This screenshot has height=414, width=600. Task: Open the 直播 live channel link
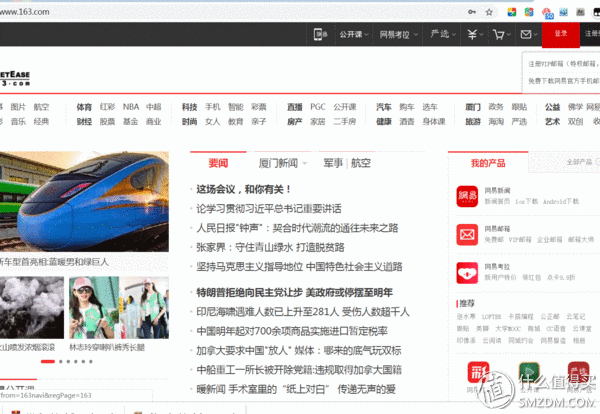295,107
